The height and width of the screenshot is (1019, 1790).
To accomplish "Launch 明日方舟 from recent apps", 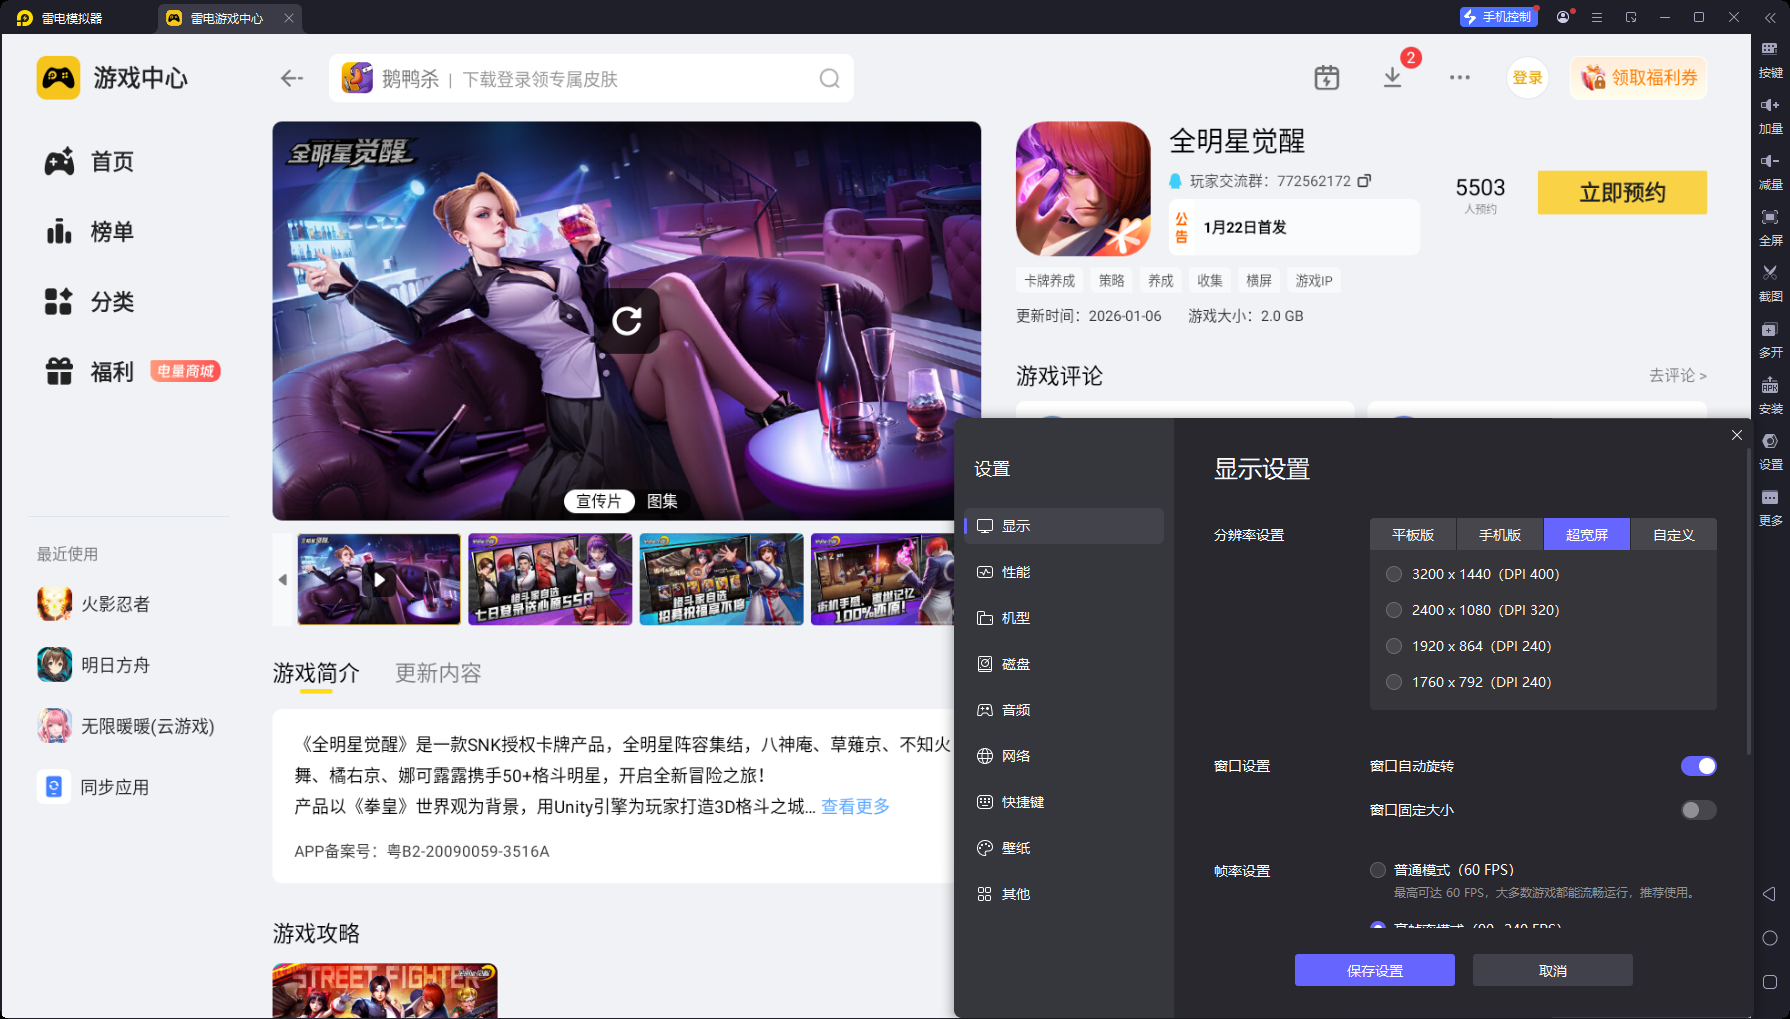I will tap(94, 665).
